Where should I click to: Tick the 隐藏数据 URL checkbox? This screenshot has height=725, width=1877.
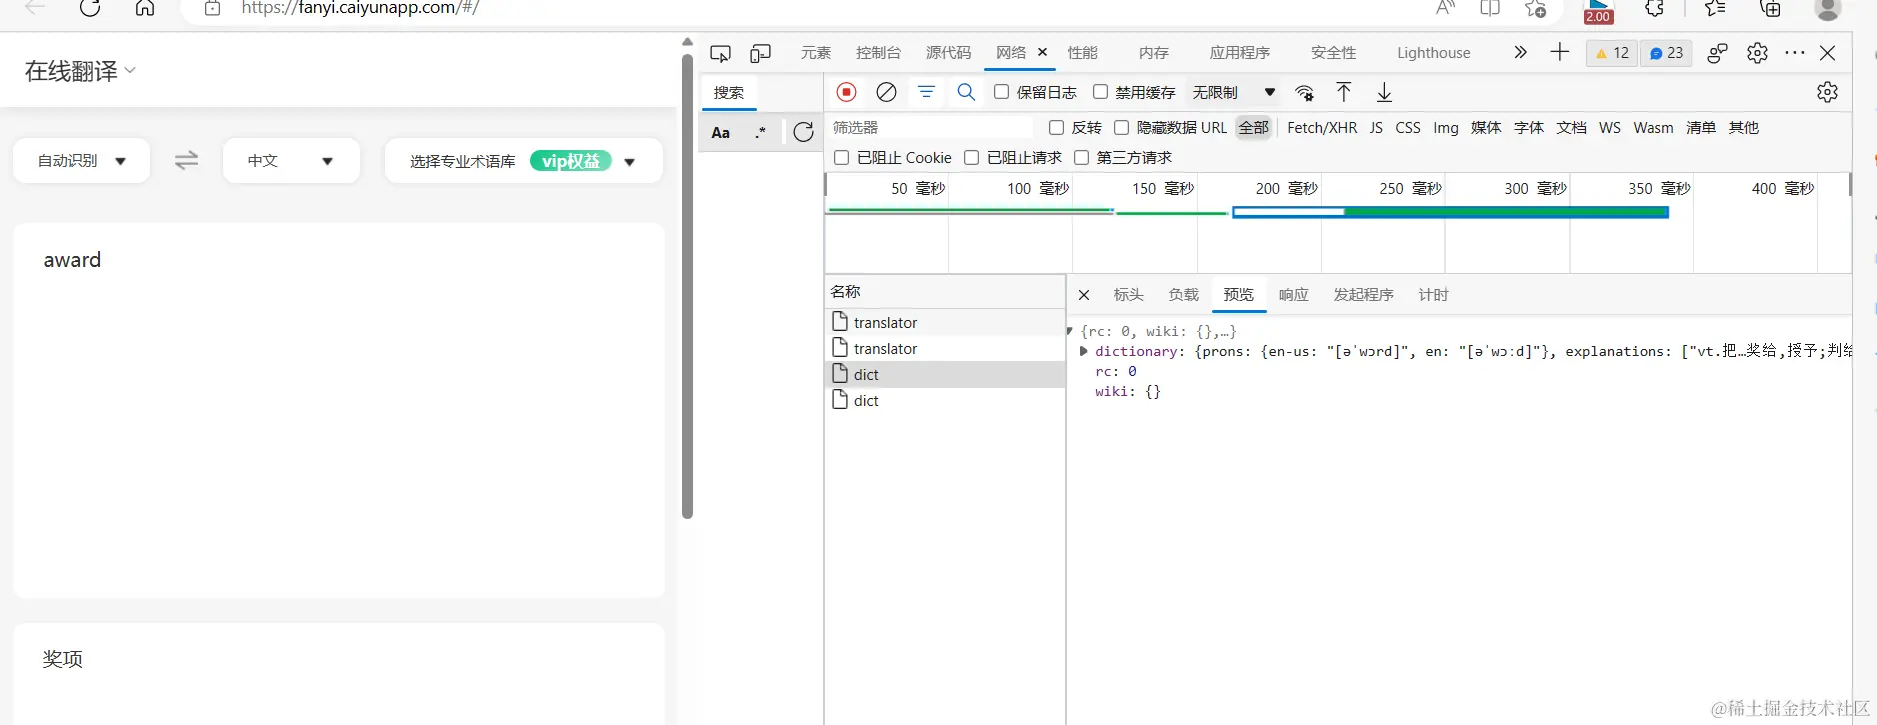click(x=1121, y=128)
